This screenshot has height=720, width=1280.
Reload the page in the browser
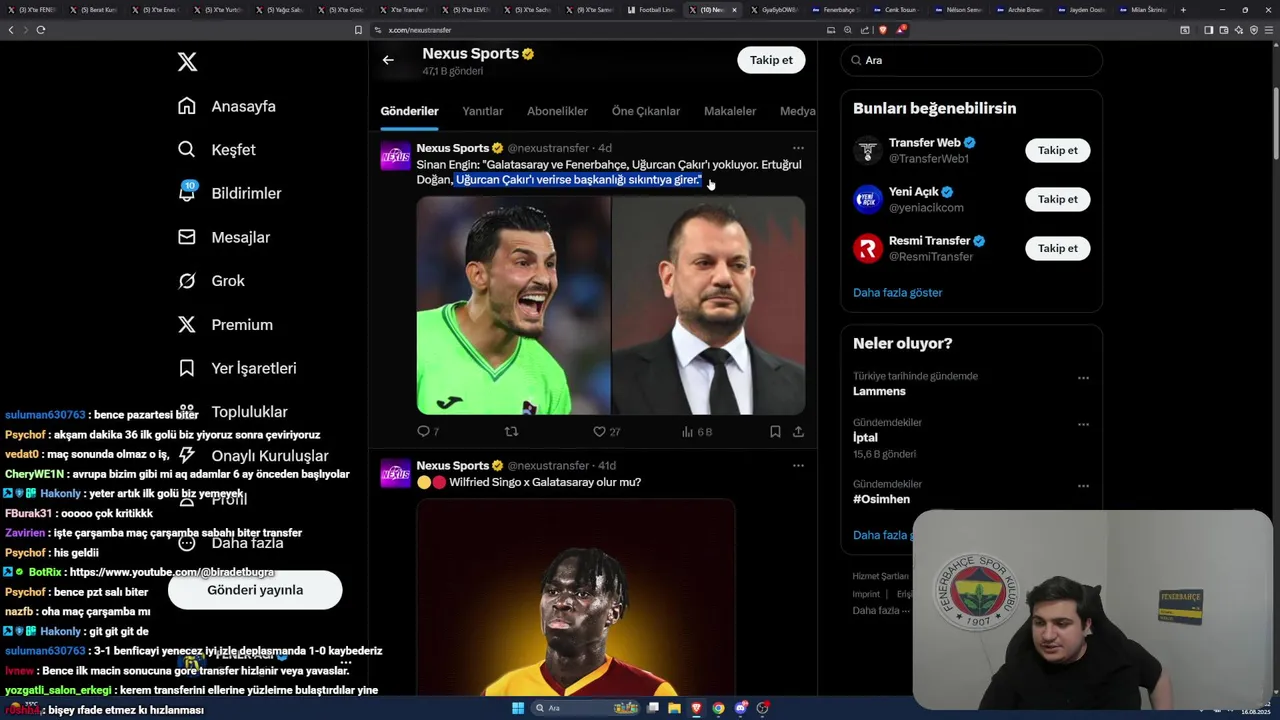(x=40, y=30)
